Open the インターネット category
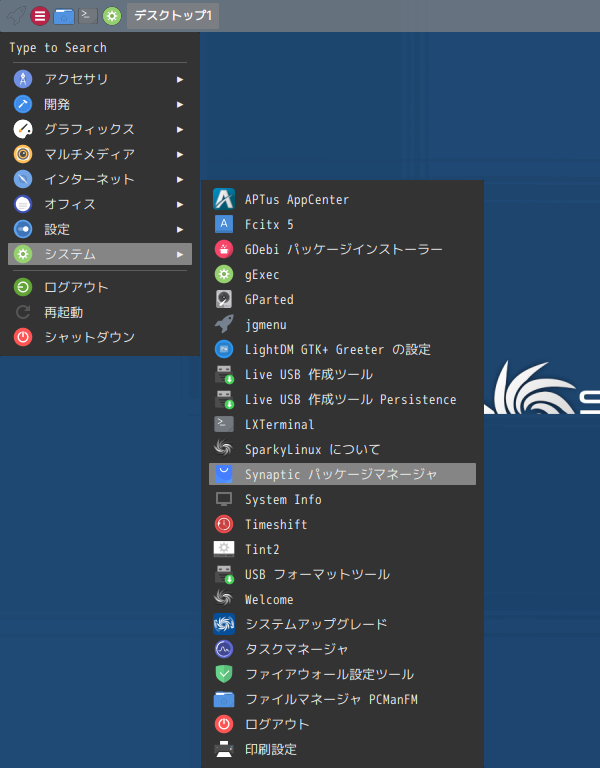This screenshot has width=600, height=768. [x=100, y=179]
